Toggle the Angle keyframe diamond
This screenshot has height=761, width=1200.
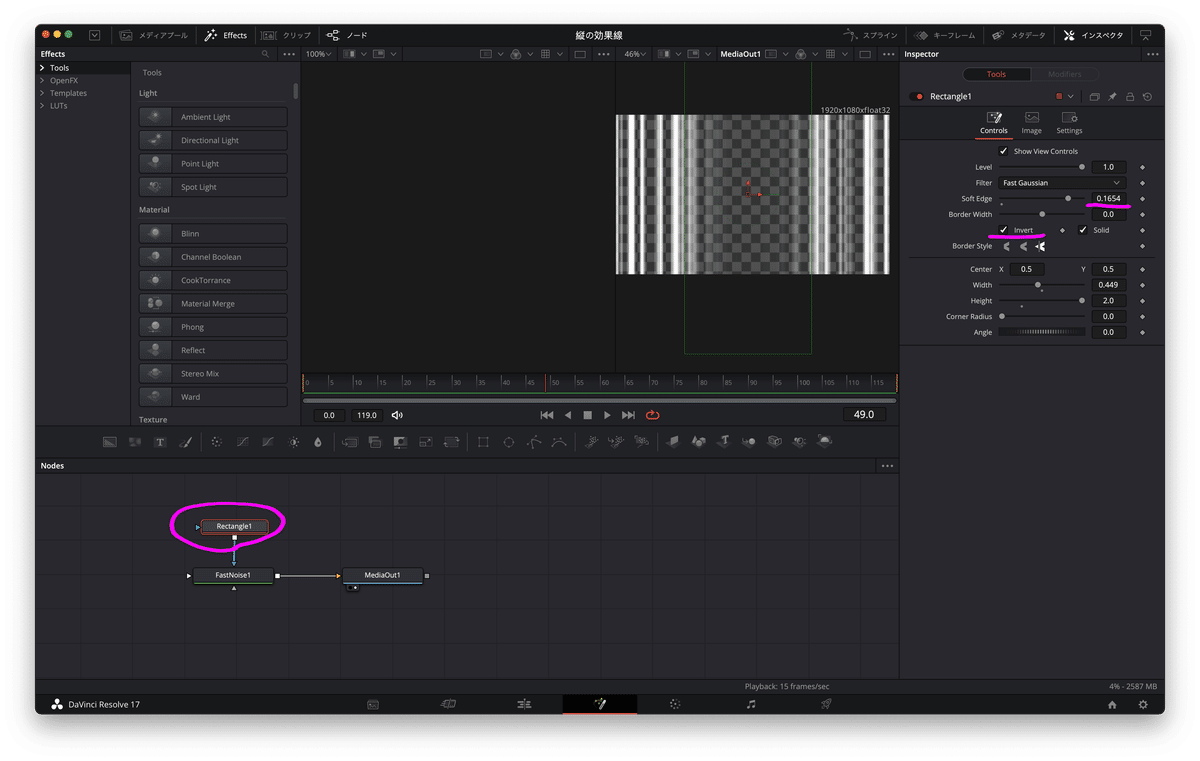[1143, 332]
